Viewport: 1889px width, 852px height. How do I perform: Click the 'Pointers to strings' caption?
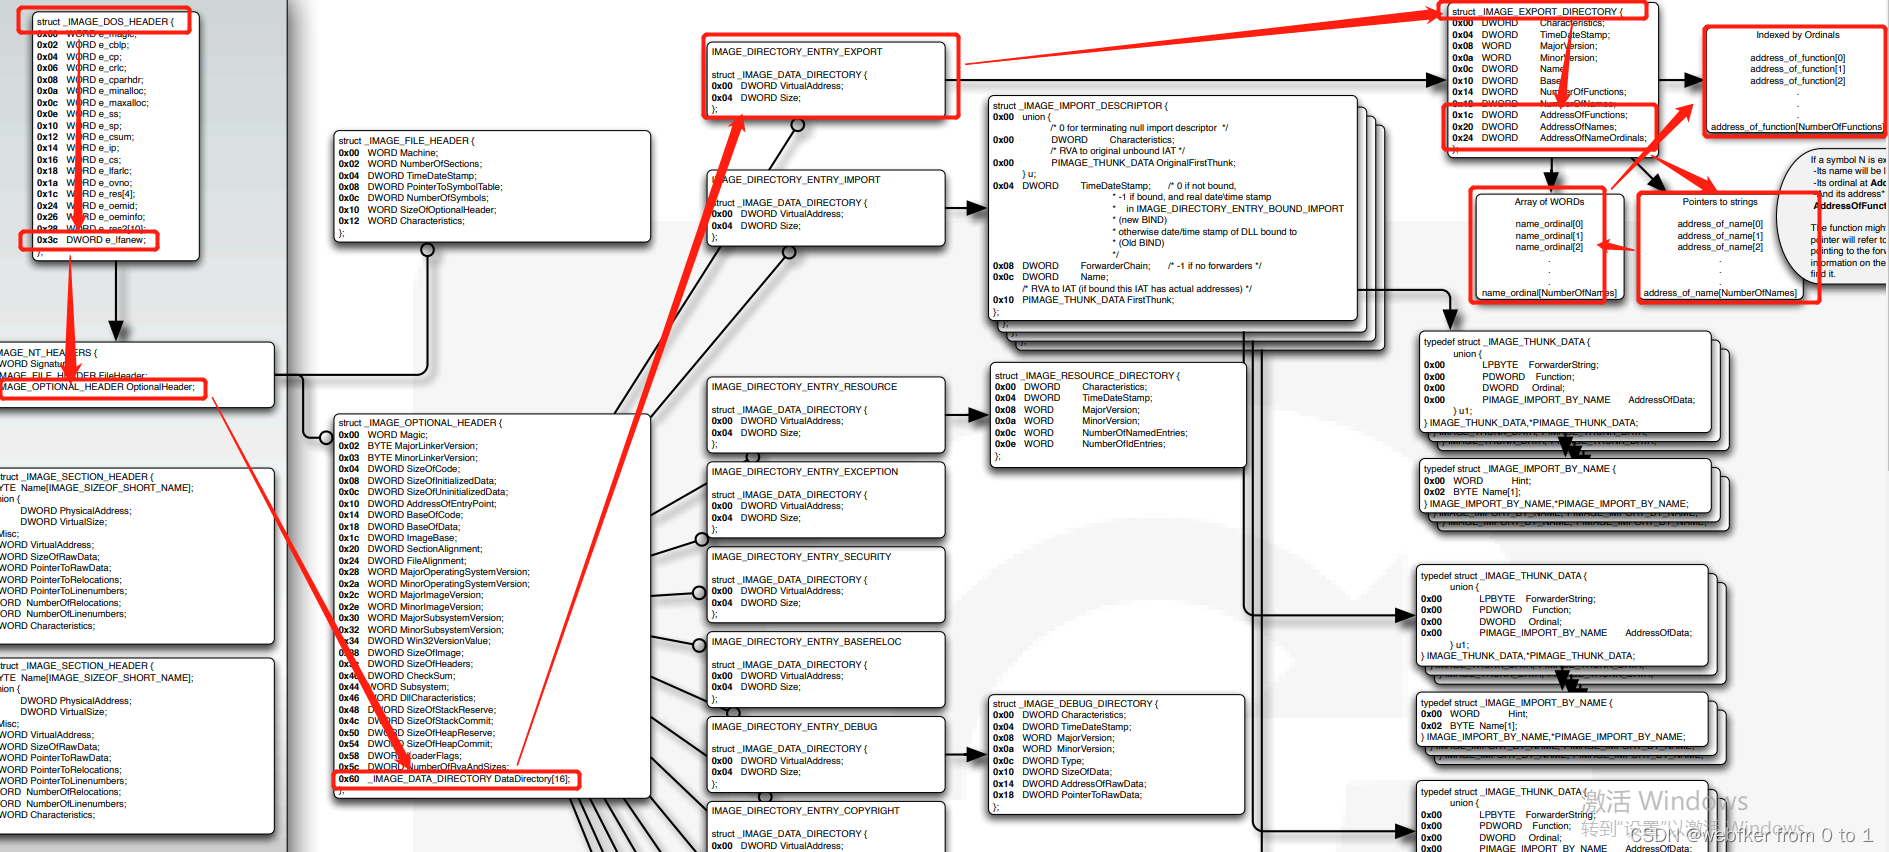(1720, 202)
